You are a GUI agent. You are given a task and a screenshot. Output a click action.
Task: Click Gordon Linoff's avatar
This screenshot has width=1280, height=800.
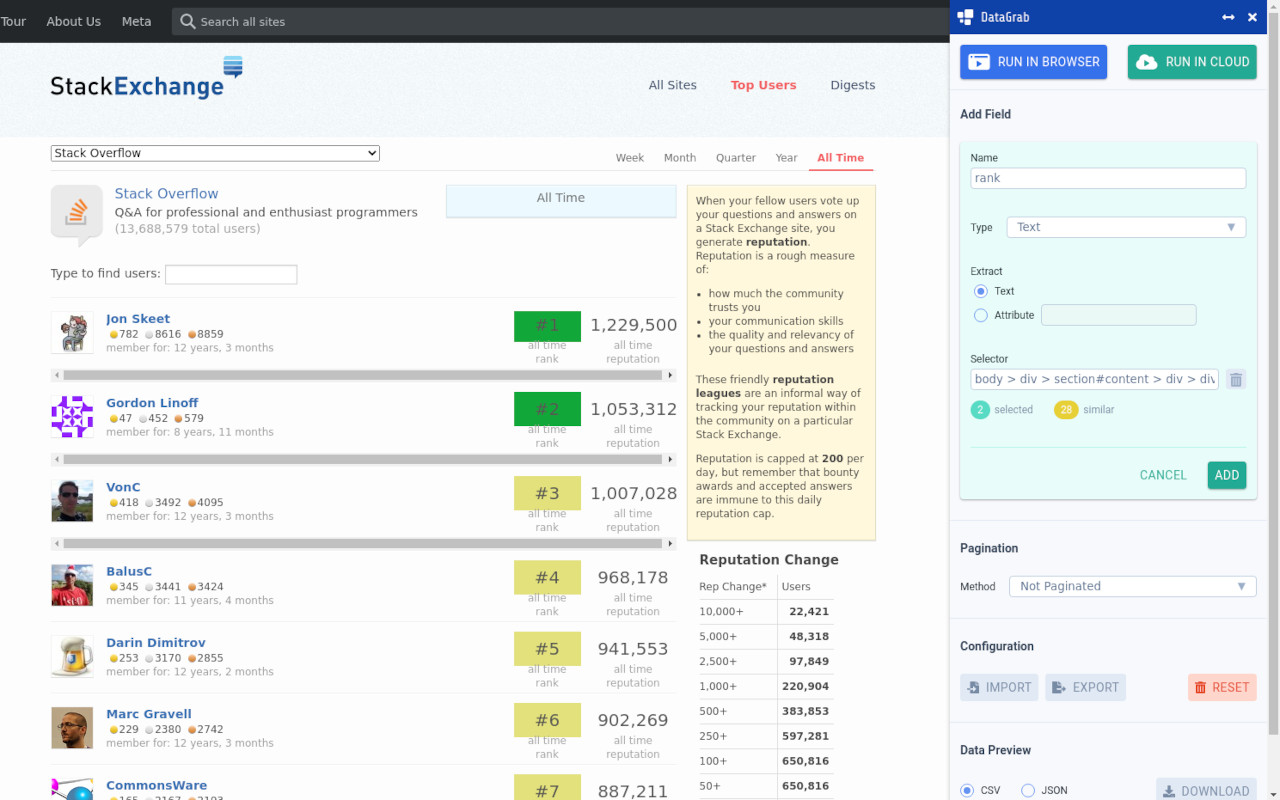tap(72, 416)
